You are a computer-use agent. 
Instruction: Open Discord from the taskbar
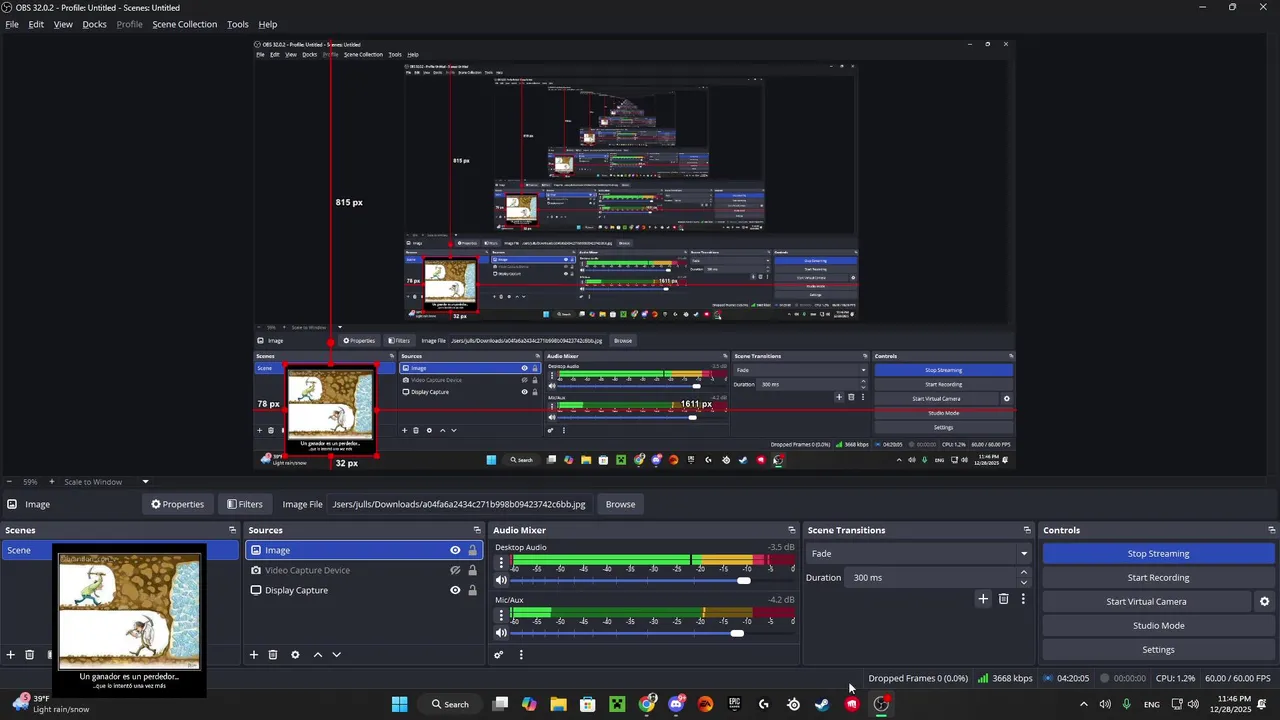click(x=676, y=704)
